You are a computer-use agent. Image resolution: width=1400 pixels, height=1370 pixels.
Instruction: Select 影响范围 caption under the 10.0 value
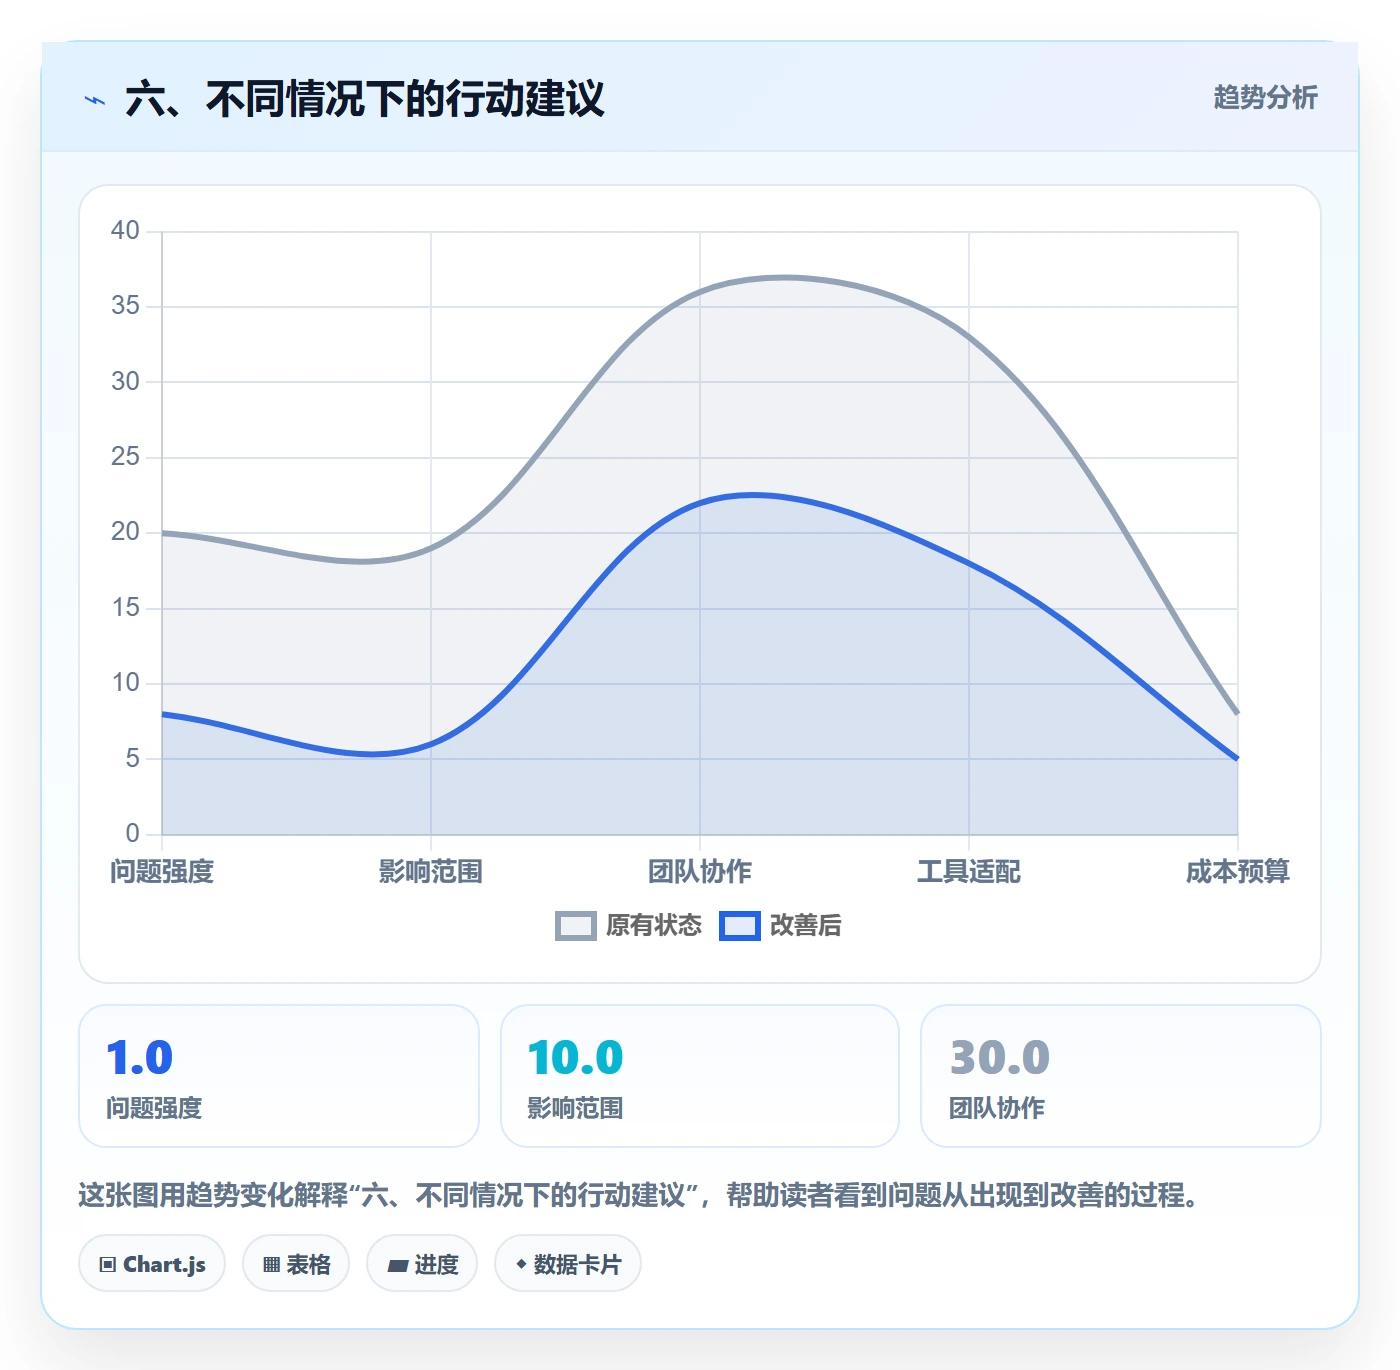click(x=576, y=1108)
